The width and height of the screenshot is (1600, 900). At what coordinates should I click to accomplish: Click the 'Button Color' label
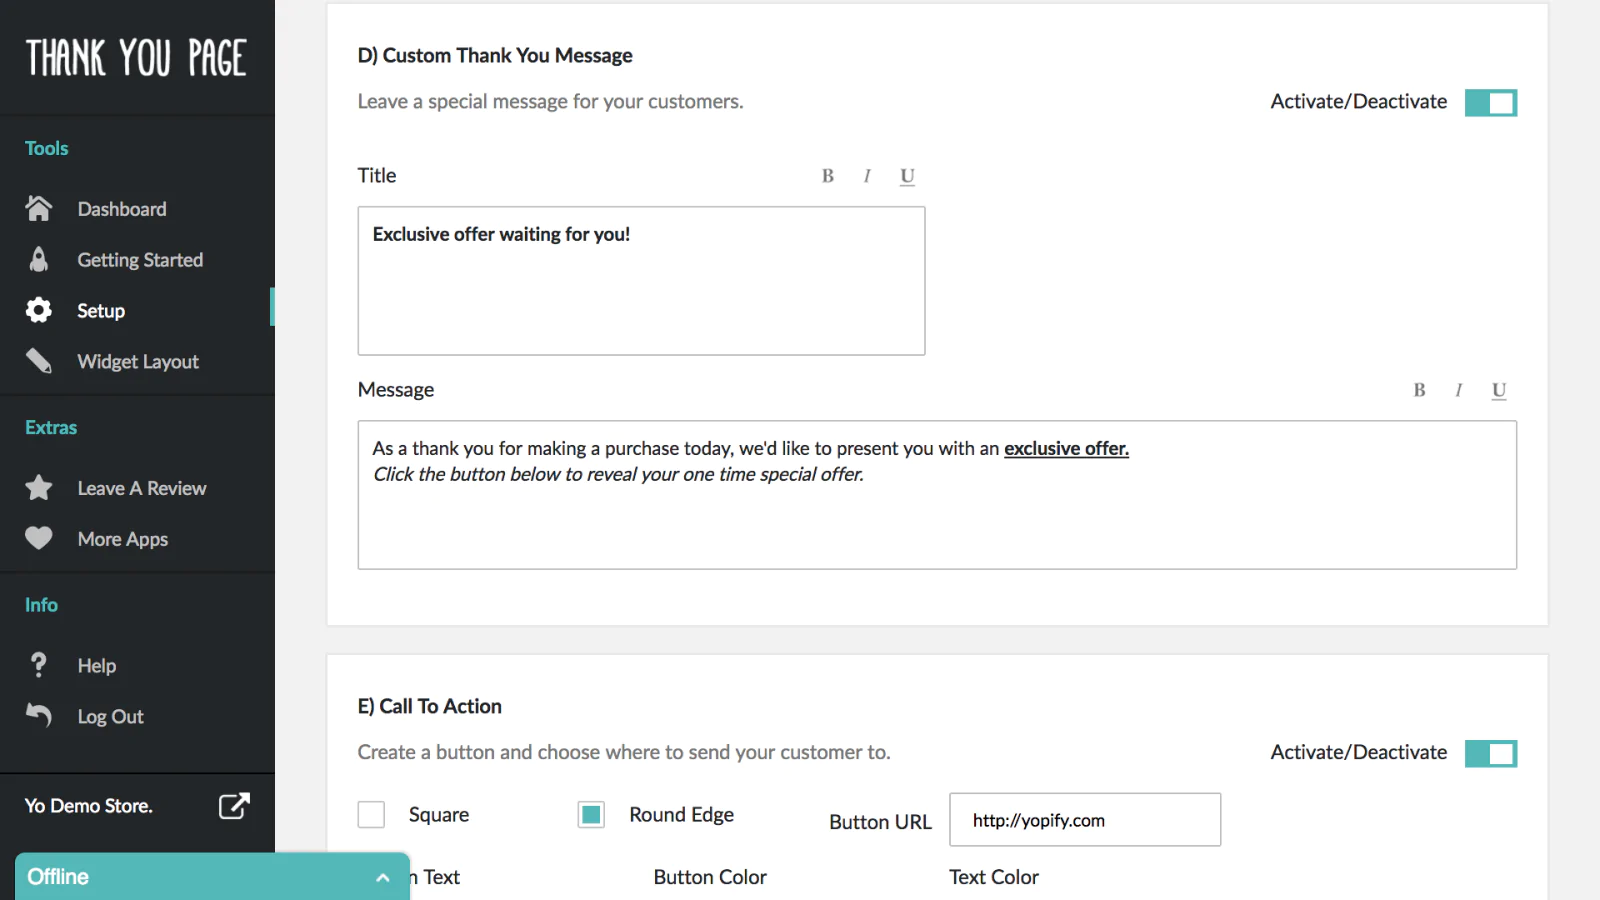(710, 877)
